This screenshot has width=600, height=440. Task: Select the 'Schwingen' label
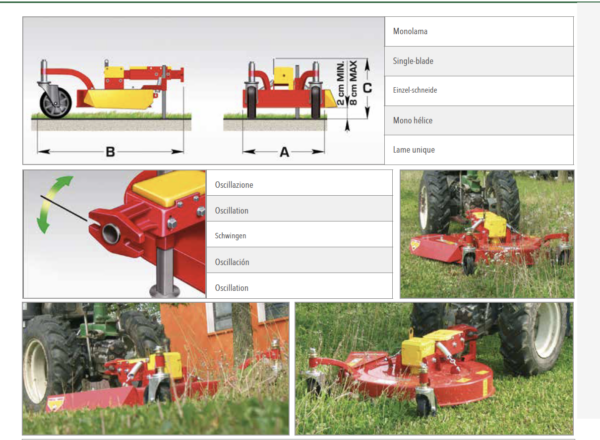coord(230,236)
